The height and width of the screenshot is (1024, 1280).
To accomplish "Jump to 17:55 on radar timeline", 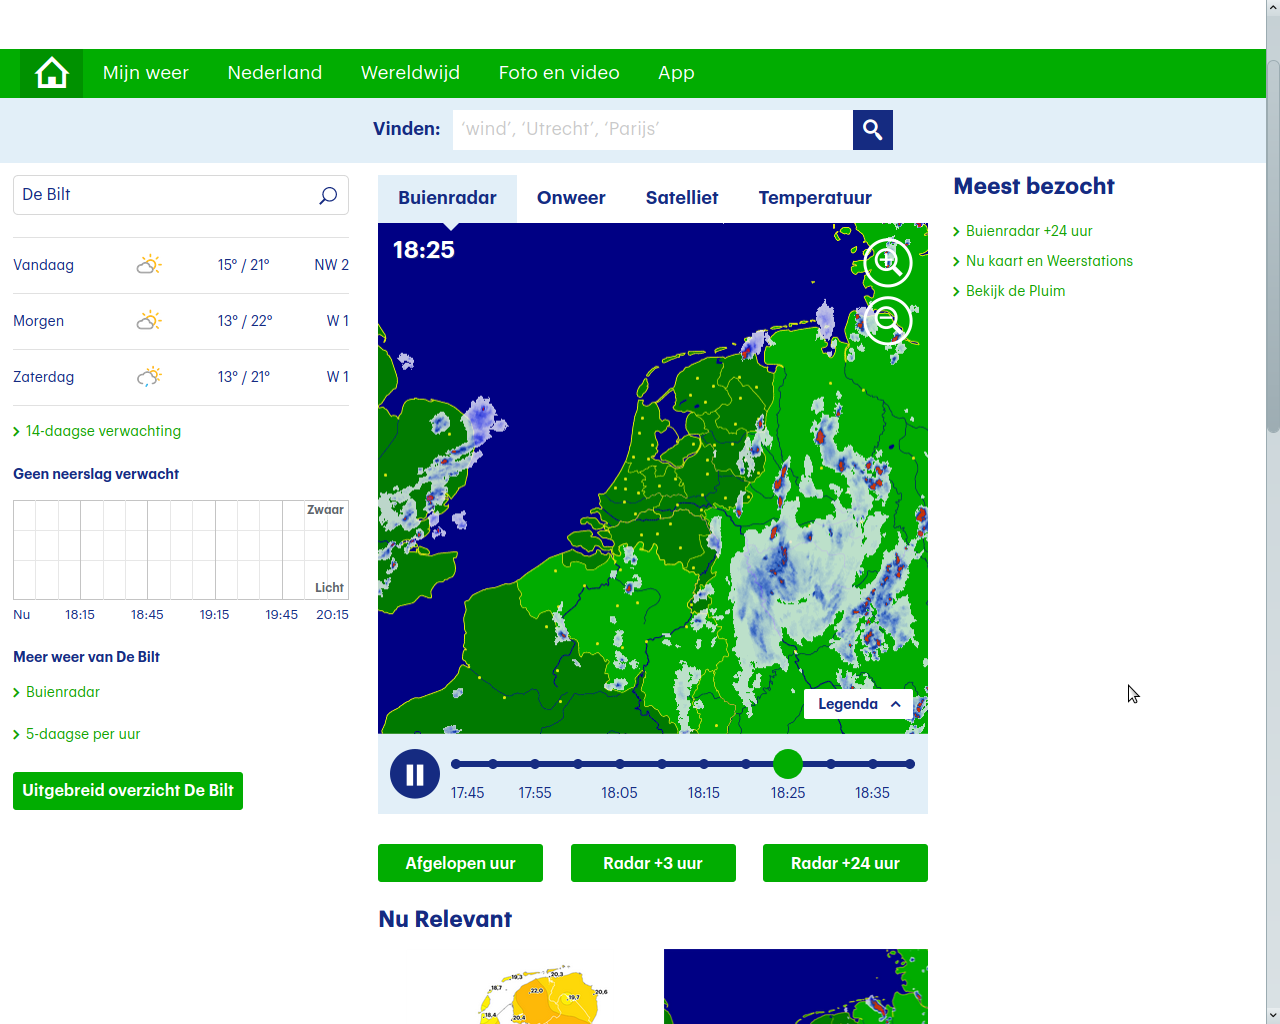I will 535,764.
